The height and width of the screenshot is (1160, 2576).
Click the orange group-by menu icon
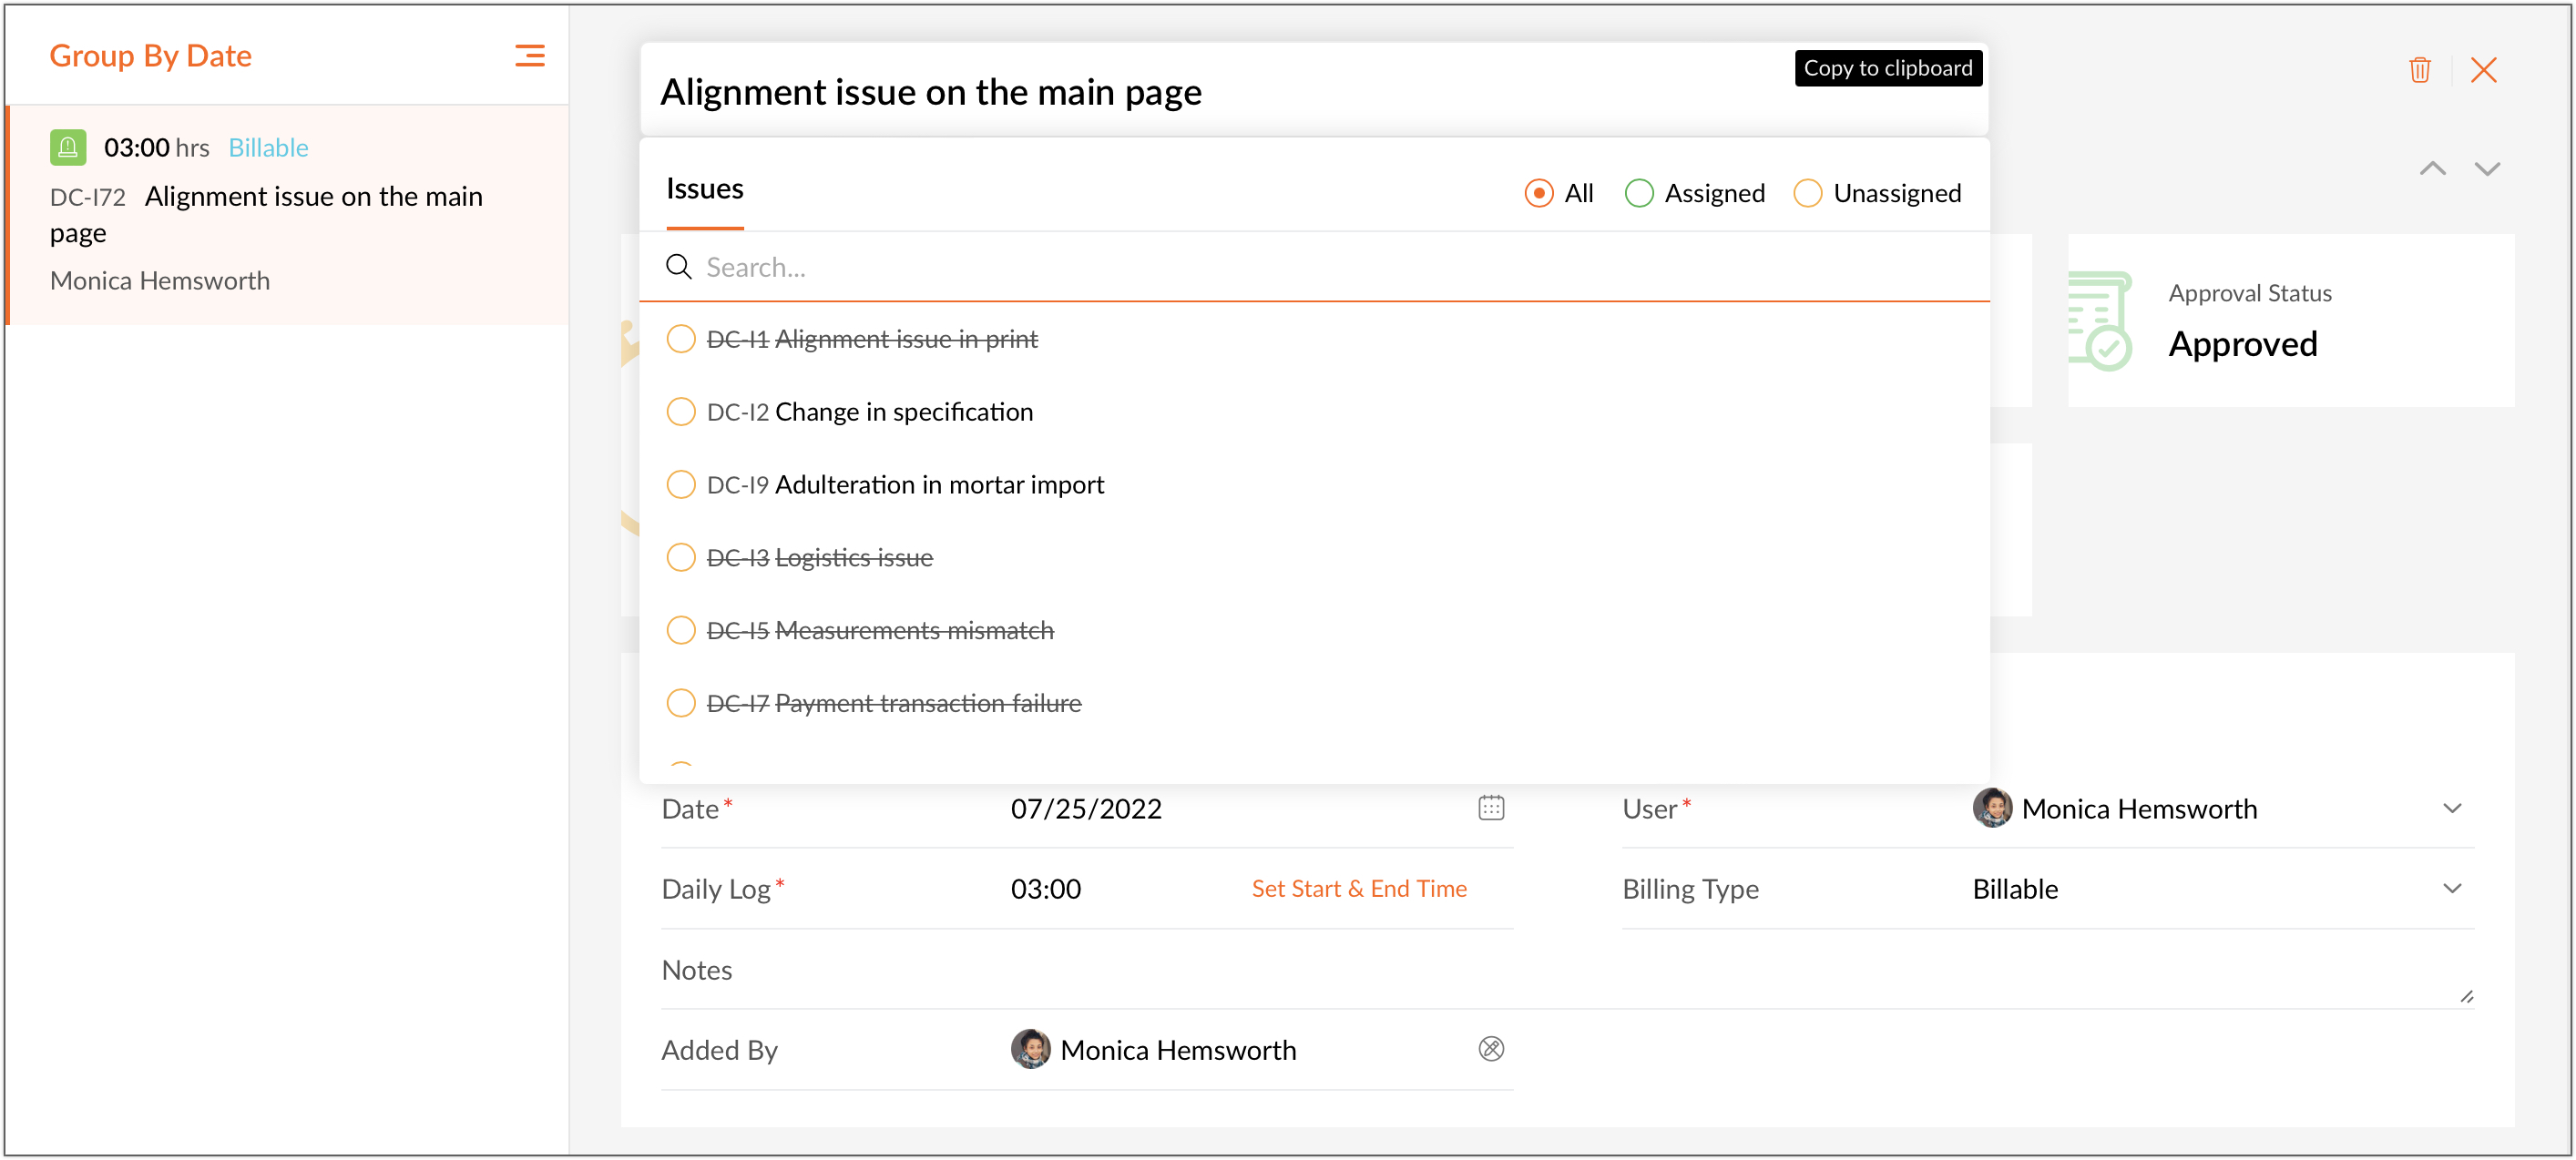point(529,56)
